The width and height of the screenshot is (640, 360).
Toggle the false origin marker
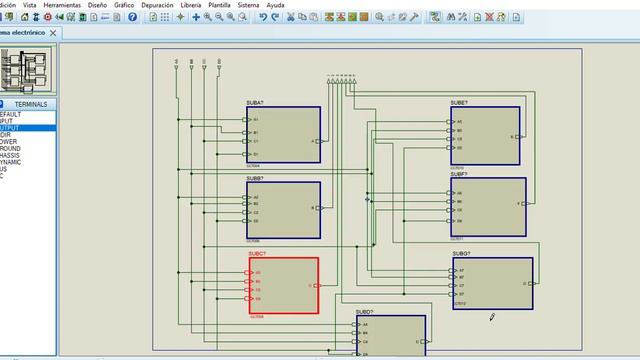pos(180,17)
